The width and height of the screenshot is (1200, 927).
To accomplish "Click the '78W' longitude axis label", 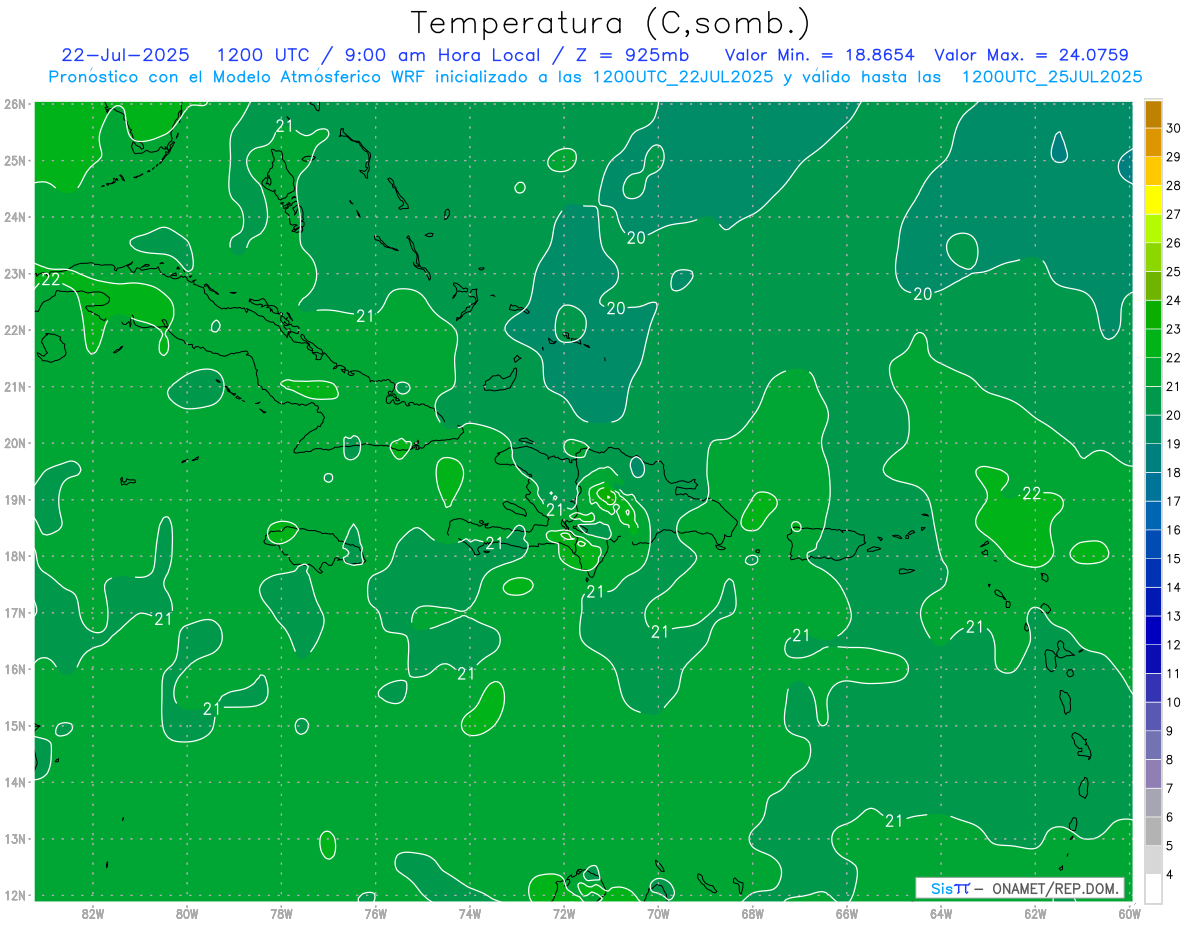I will coord(282,912).
